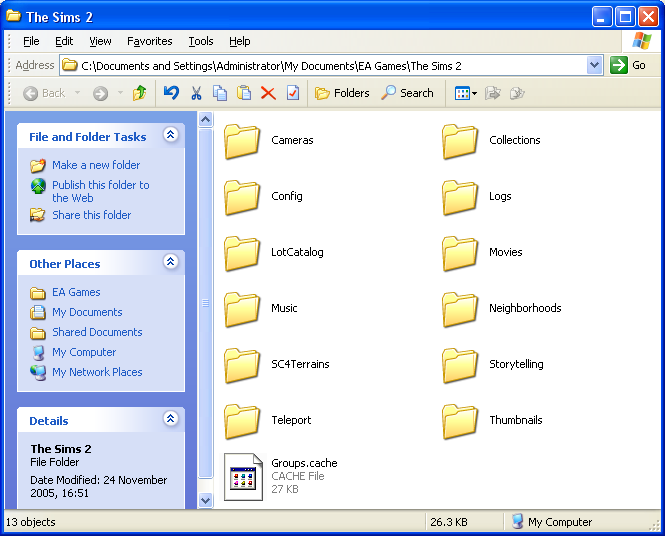Open My Network Places link
Screen dimensions: 665x536
click(97, 372)
